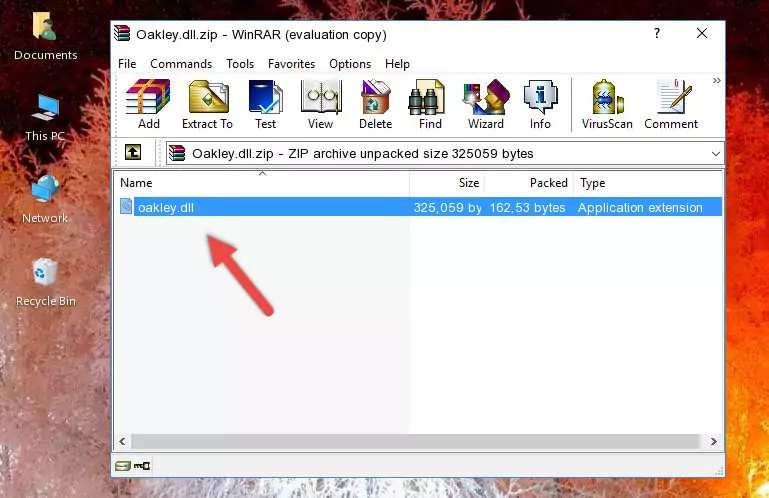Sort by the Size column header
Image resolution: width=769 pixels, height=498 pixels.
pos(447,183)
